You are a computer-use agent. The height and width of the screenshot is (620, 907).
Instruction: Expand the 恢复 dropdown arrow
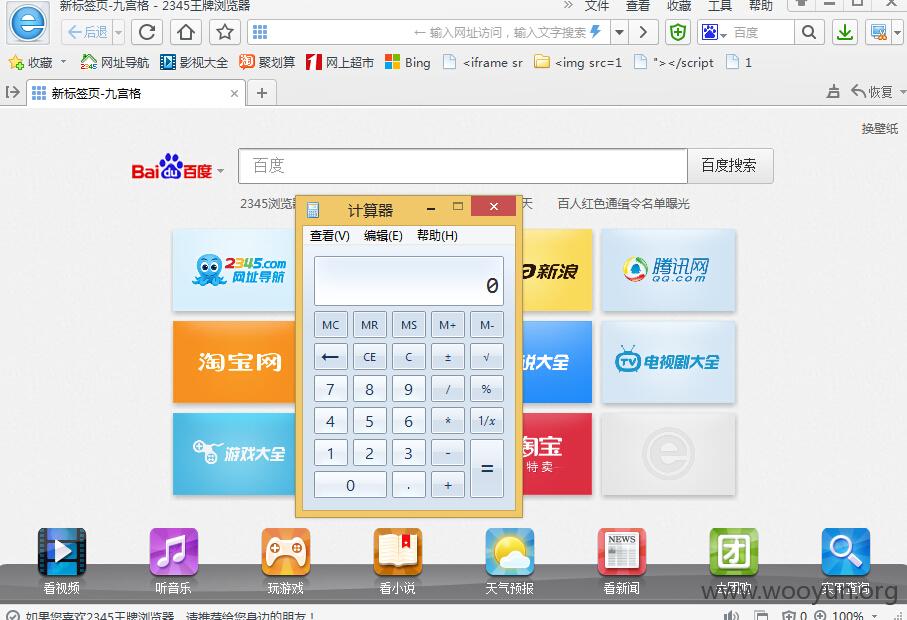coord(902,92)
